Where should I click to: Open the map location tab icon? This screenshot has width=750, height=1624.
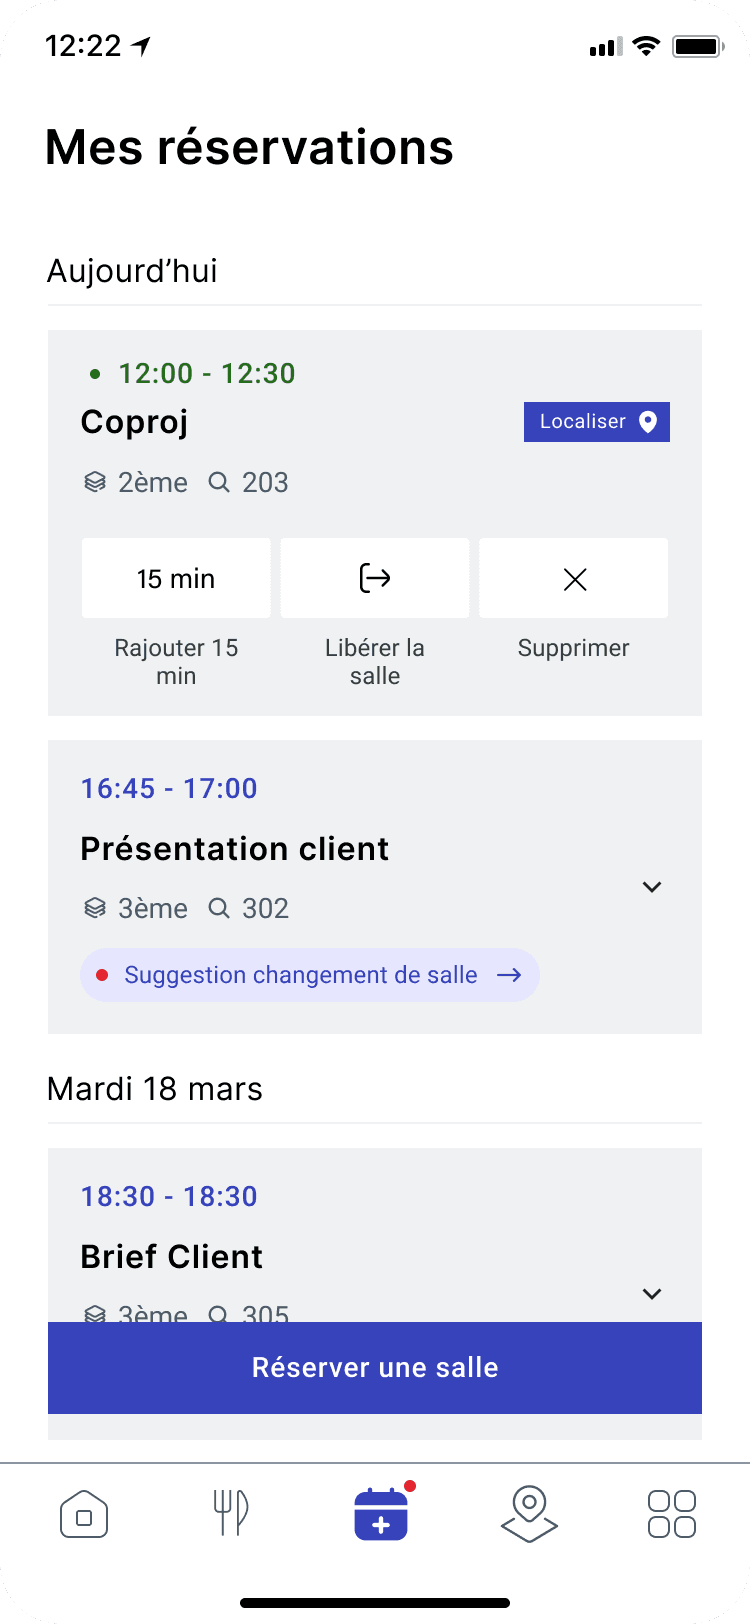point(529,1514)
